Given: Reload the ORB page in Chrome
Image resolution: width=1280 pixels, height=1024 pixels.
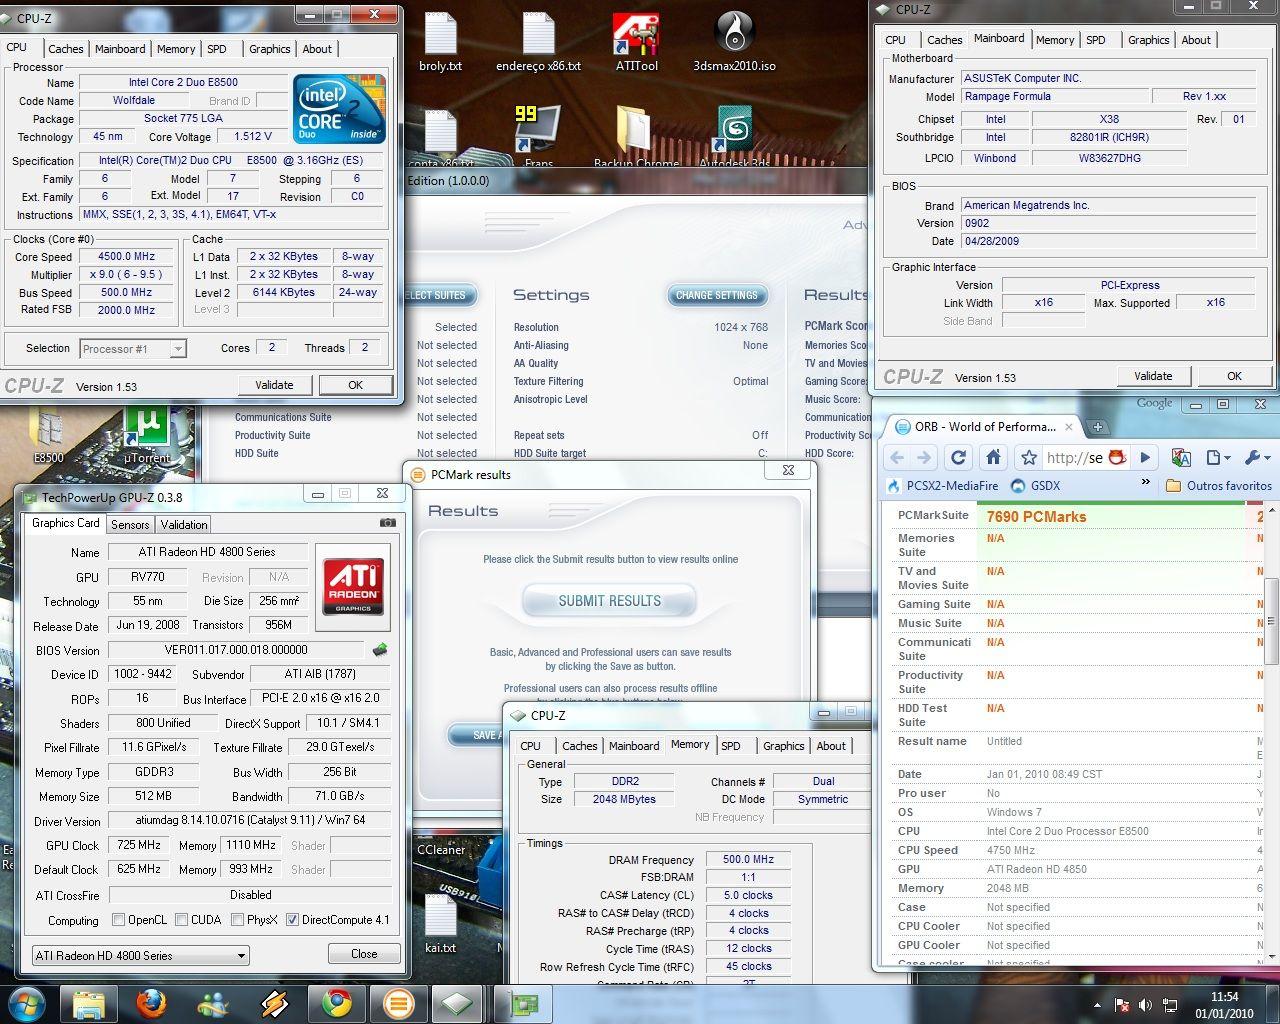Looking at the screenshot, I should tap(958, 457).
